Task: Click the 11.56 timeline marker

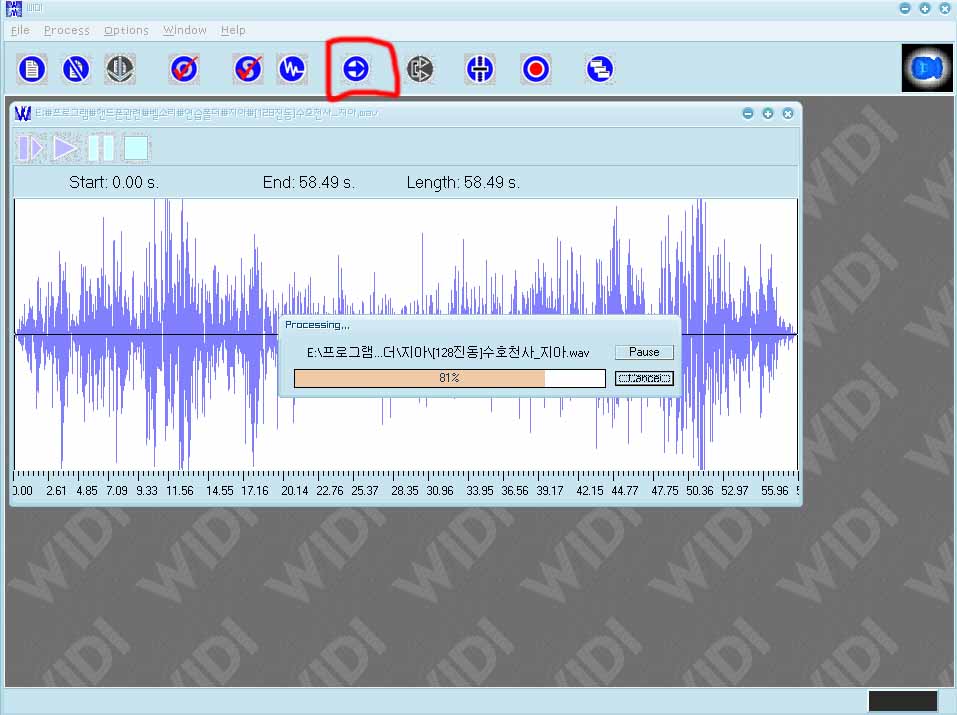Action: [x=179, y=490]
